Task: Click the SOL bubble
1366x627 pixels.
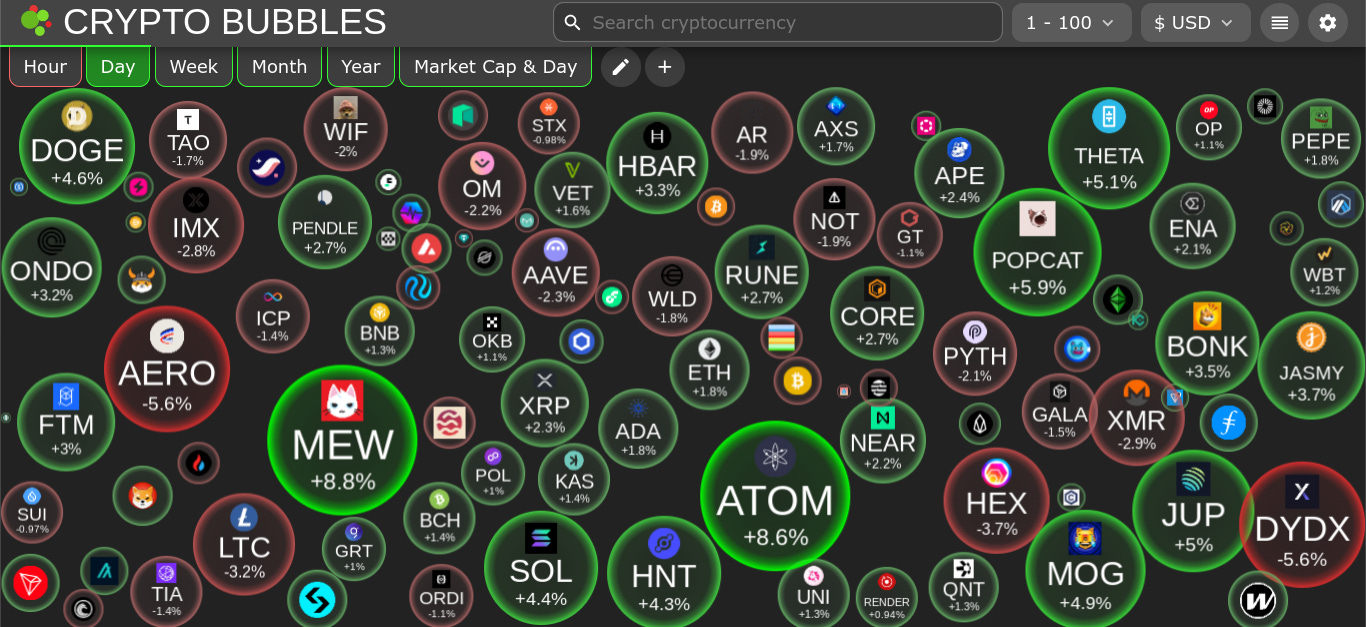Action: coord(541,568)
